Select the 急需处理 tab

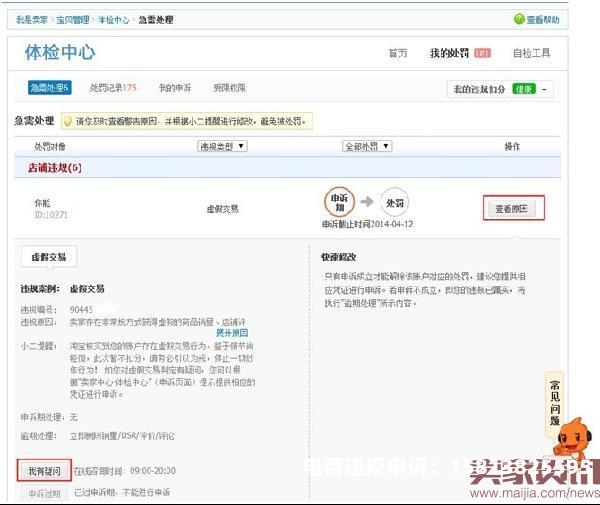tap(49, 88)
